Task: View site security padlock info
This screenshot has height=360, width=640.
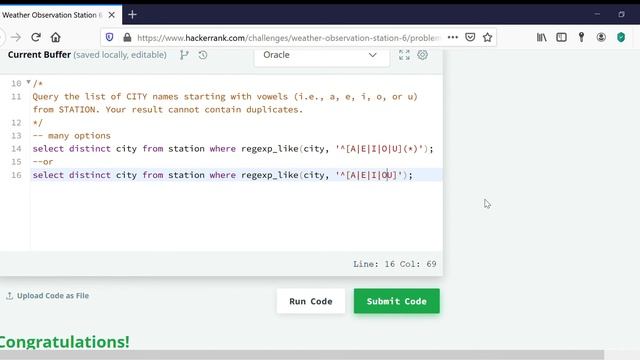Action: tap(127, 38)
